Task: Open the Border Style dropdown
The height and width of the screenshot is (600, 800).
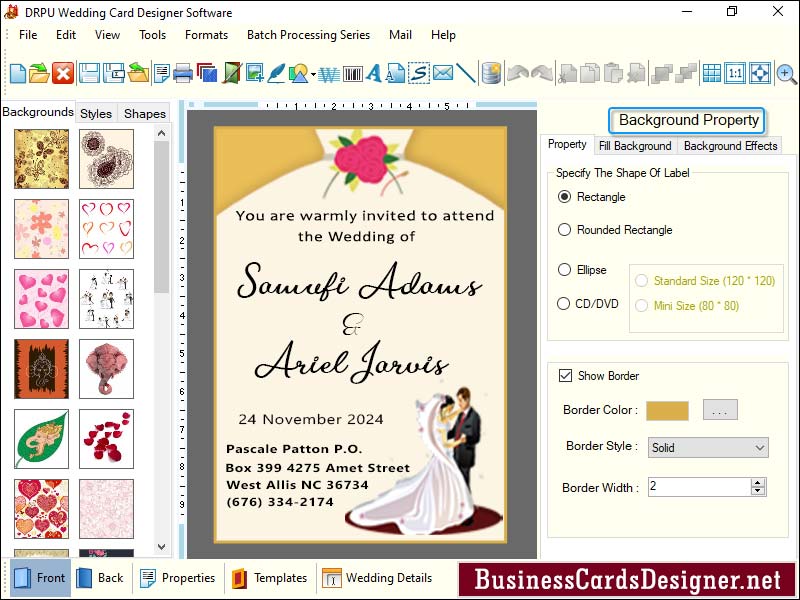Action: [x=707, y=447]
